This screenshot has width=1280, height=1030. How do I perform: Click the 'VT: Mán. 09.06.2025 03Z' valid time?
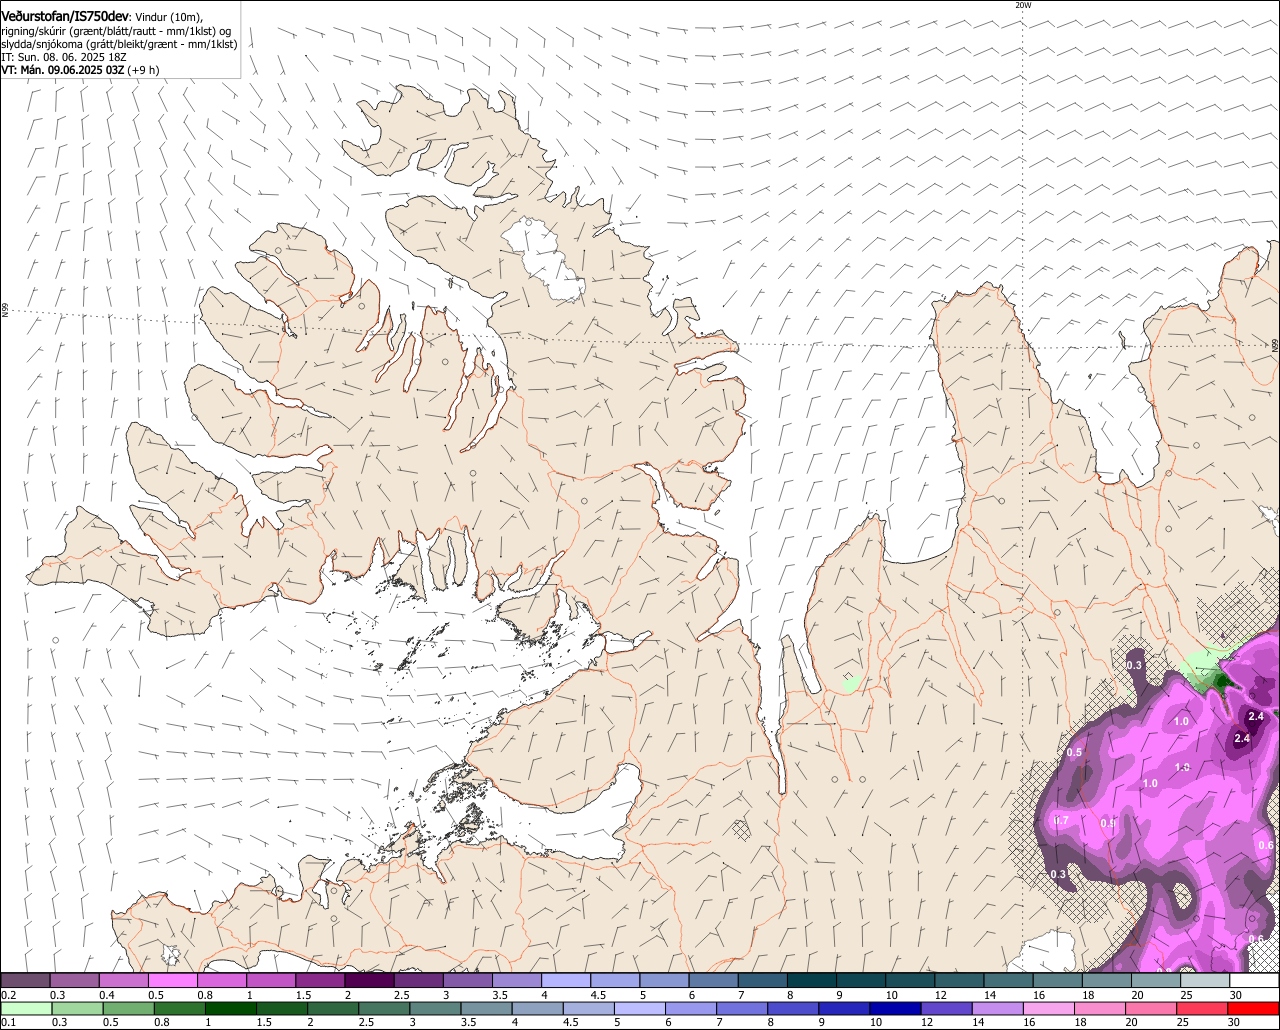pyautogui.click(x=62, y=70)
